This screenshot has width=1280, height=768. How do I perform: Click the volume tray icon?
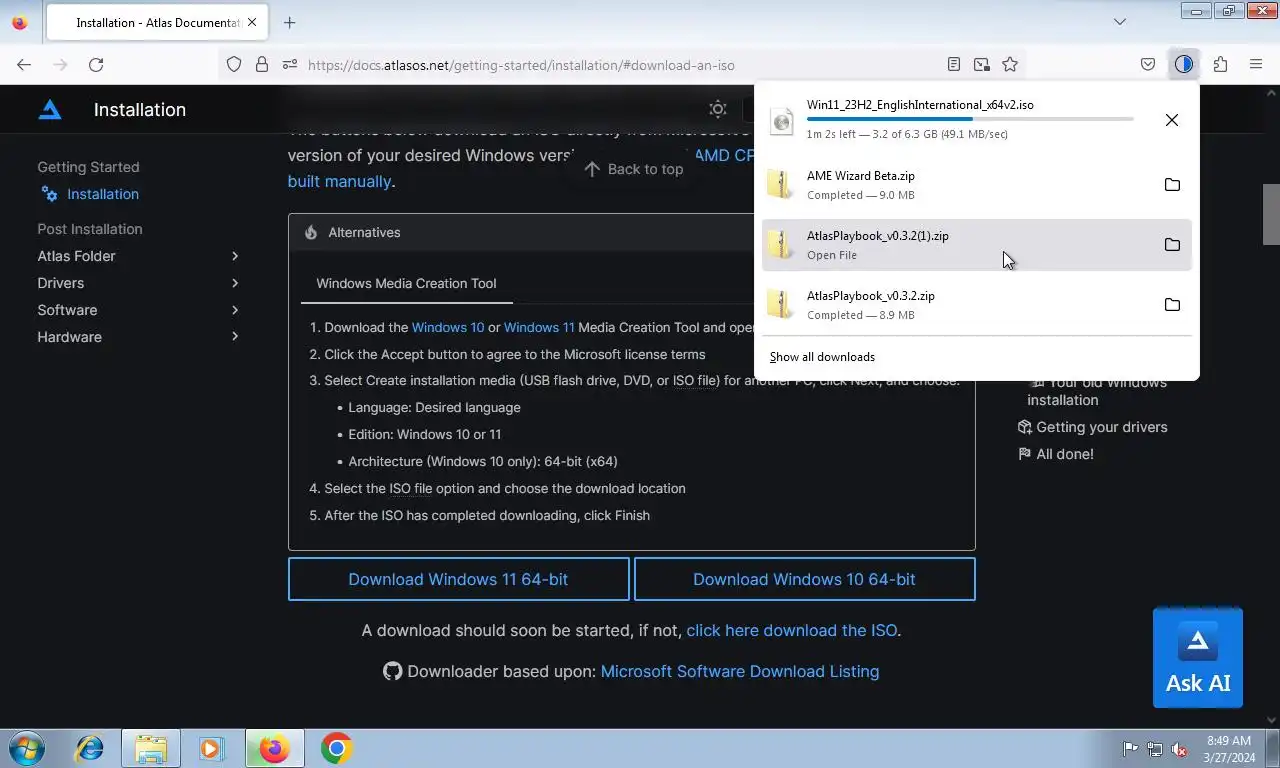click(1178, 749)
